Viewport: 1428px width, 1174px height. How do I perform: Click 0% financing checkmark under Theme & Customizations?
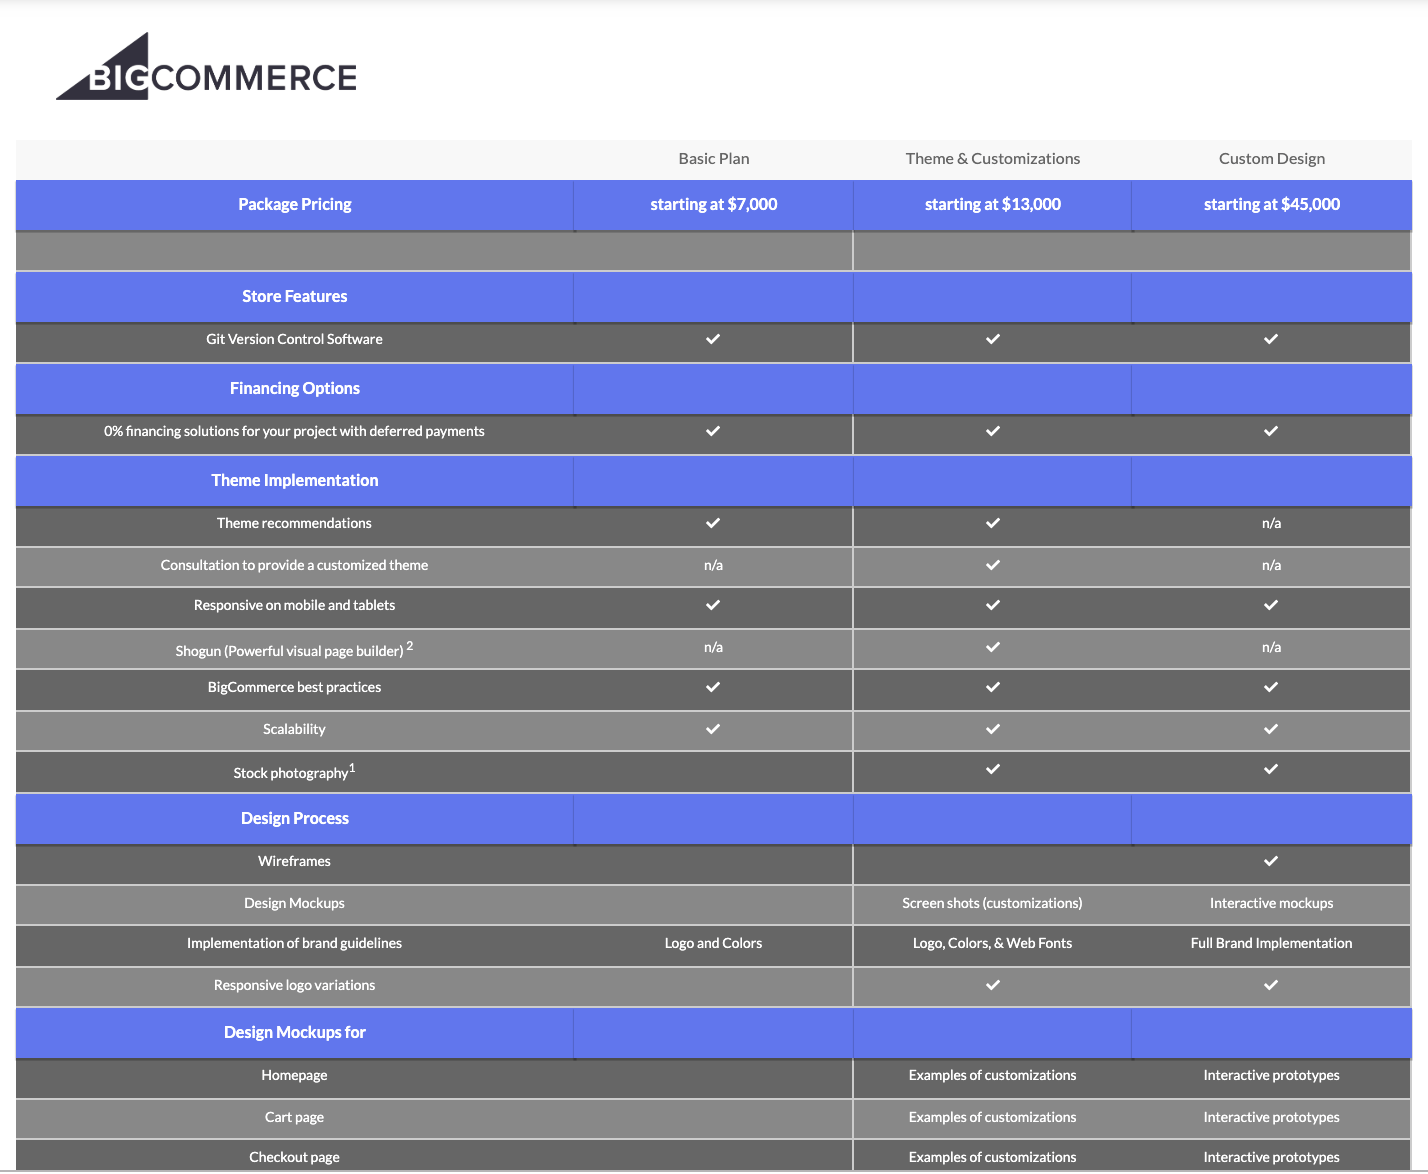[x=993, y=431]
